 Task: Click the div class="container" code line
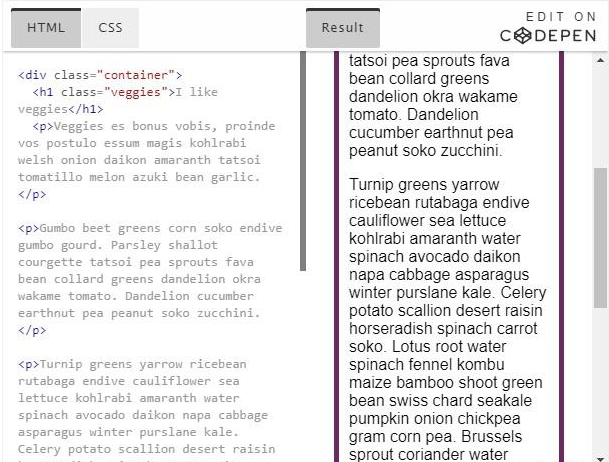click(100, 75)
